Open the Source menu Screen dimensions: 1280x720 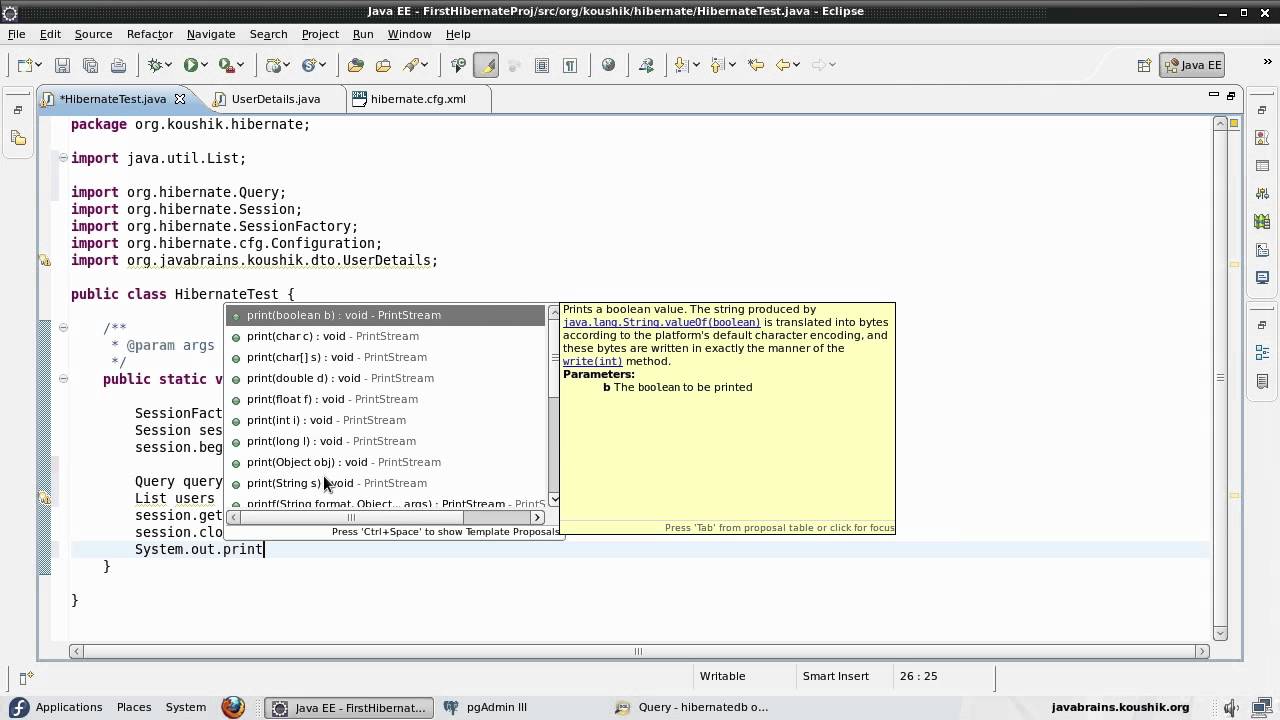[93, 34]
